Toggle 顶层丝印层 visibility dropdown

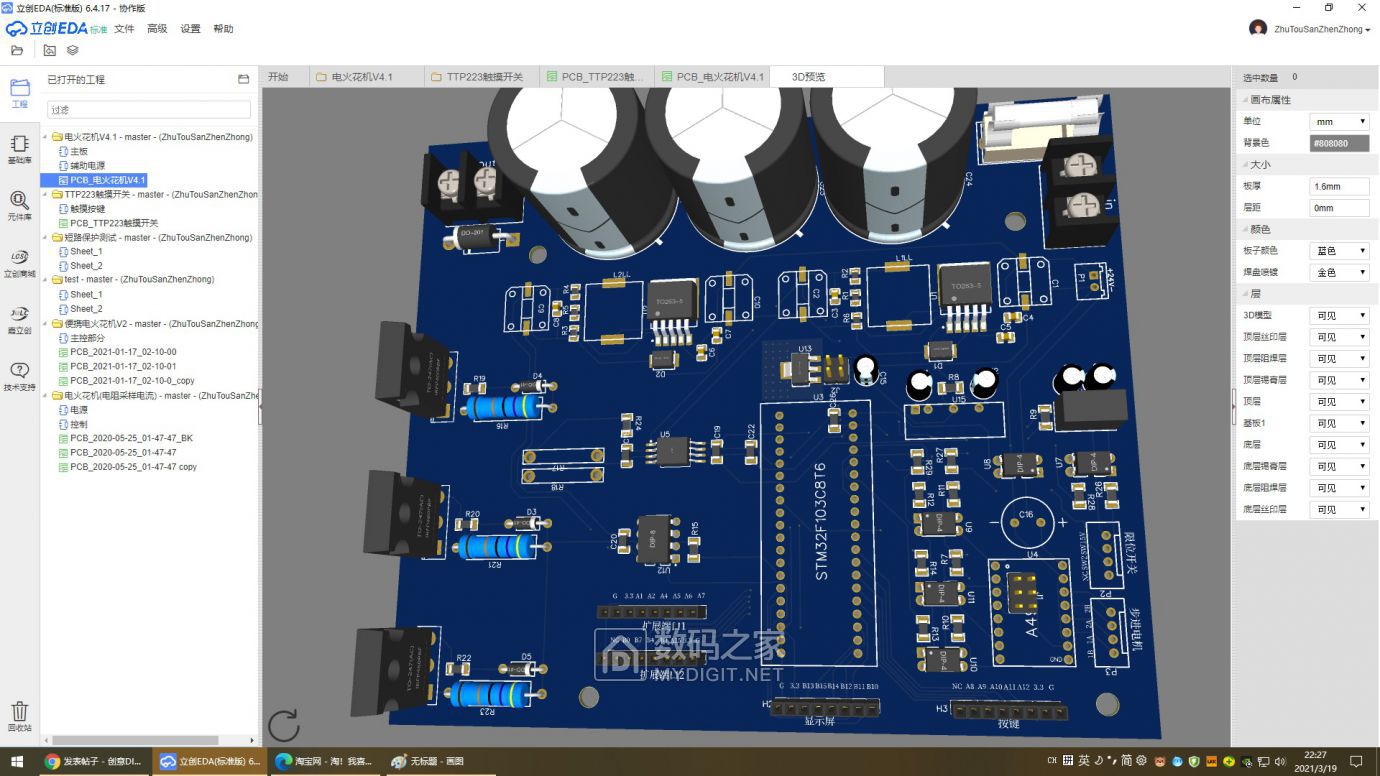[x=1339, y=337]
